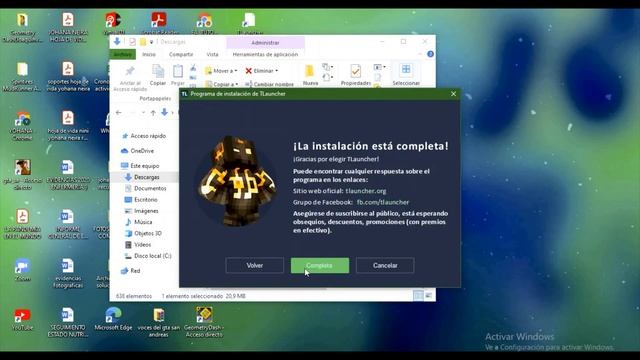Open the Eliminar dropdown in ribbon
Image resolution: width=640 pixels, height=360 pixels.
point(262,71)
